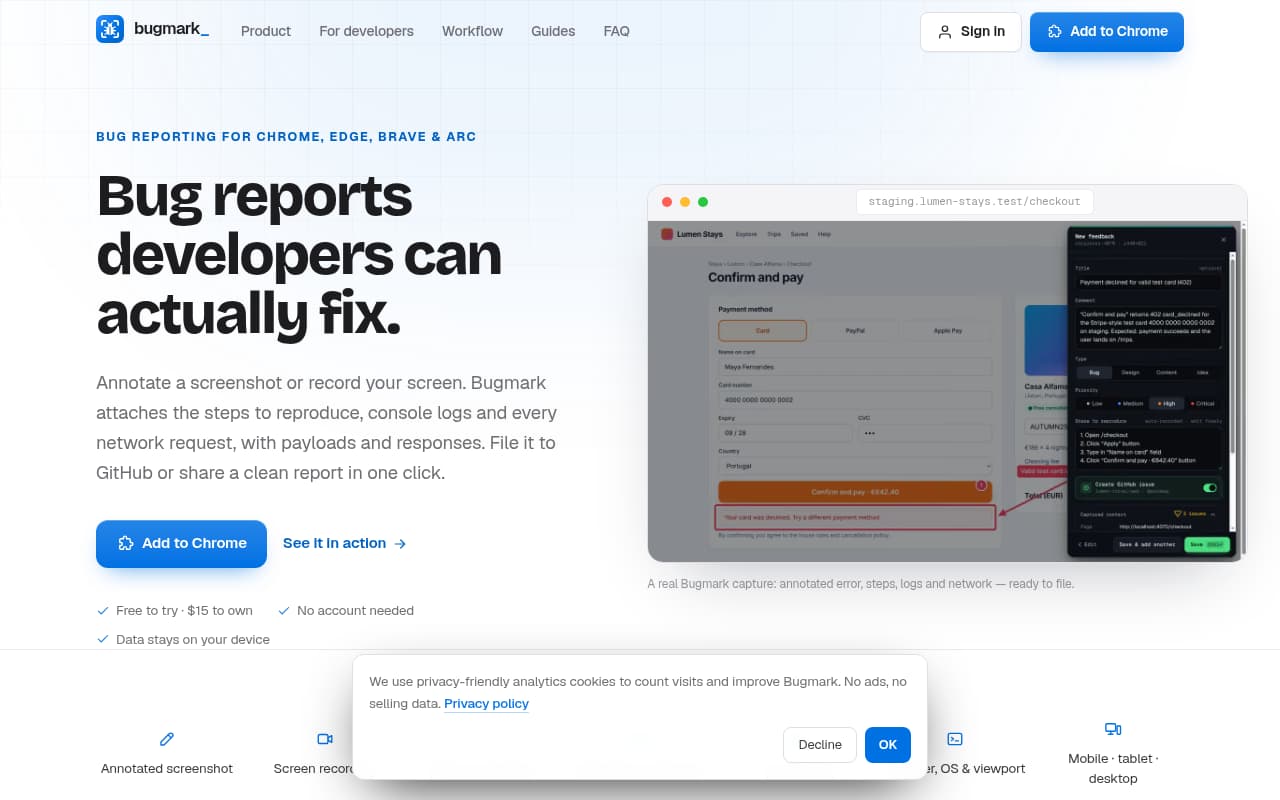Screen dimensions: 1280x800
Task: Click the staging.lumen-stays.test/checkout address bar
Action: coord(975,202)
